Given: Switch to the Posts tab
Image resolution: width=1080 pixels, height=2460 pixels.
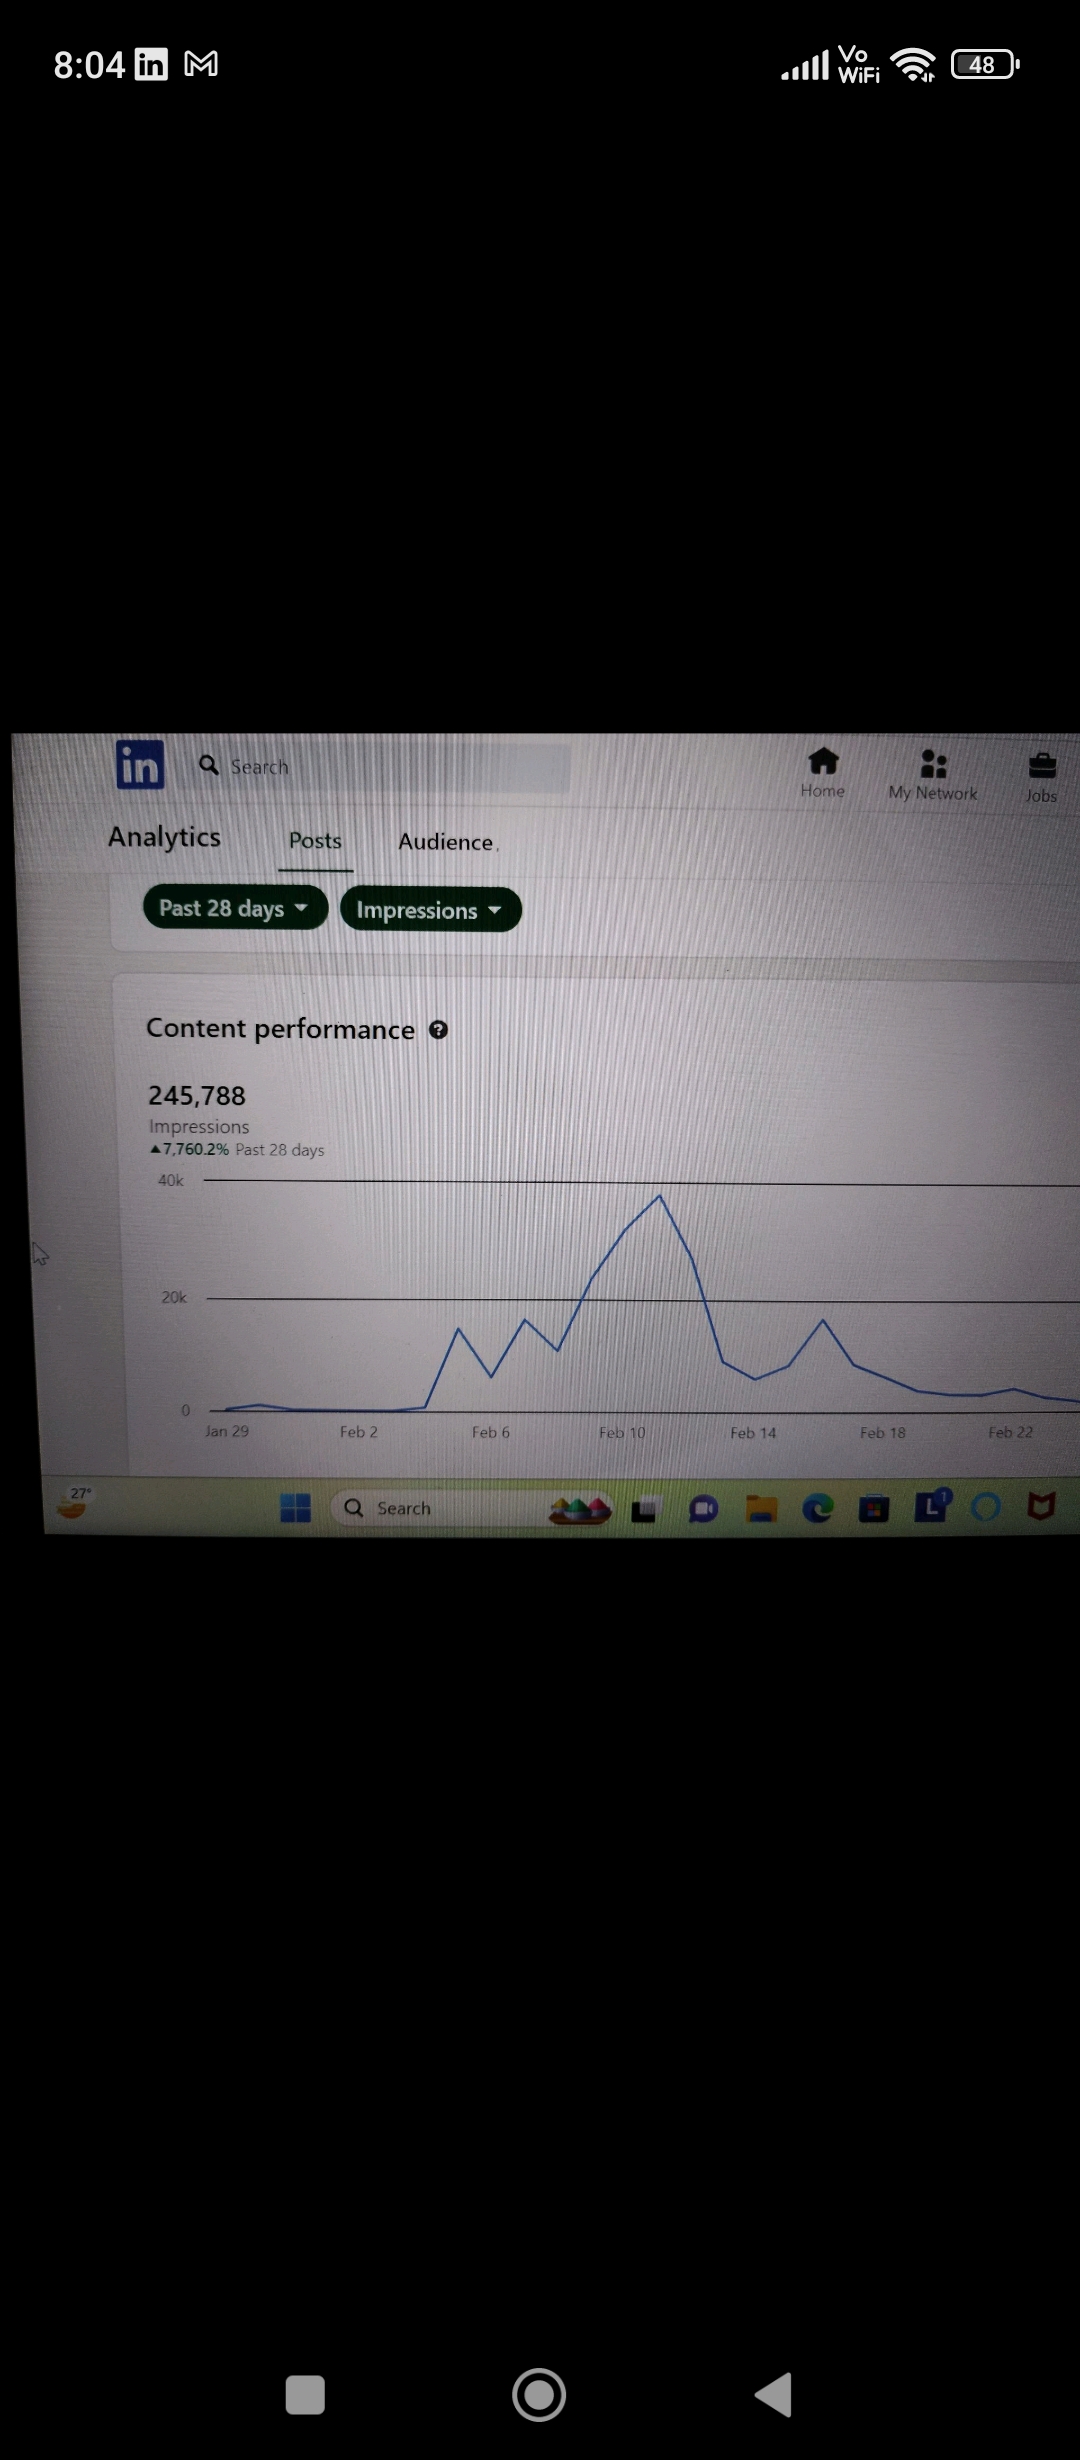Looking at the screenshot, I should 315,841.
